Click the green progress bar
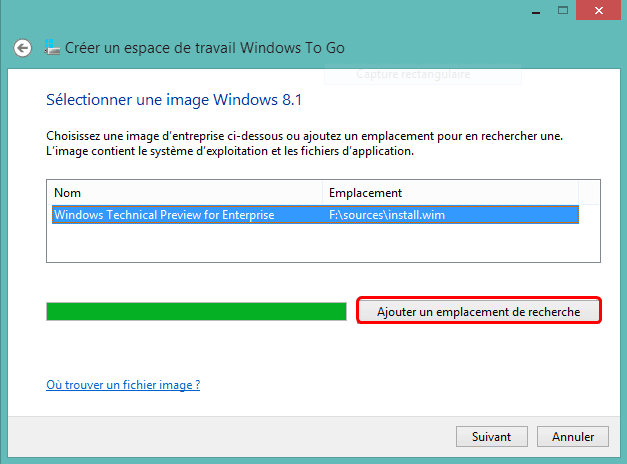 [196, 312]
